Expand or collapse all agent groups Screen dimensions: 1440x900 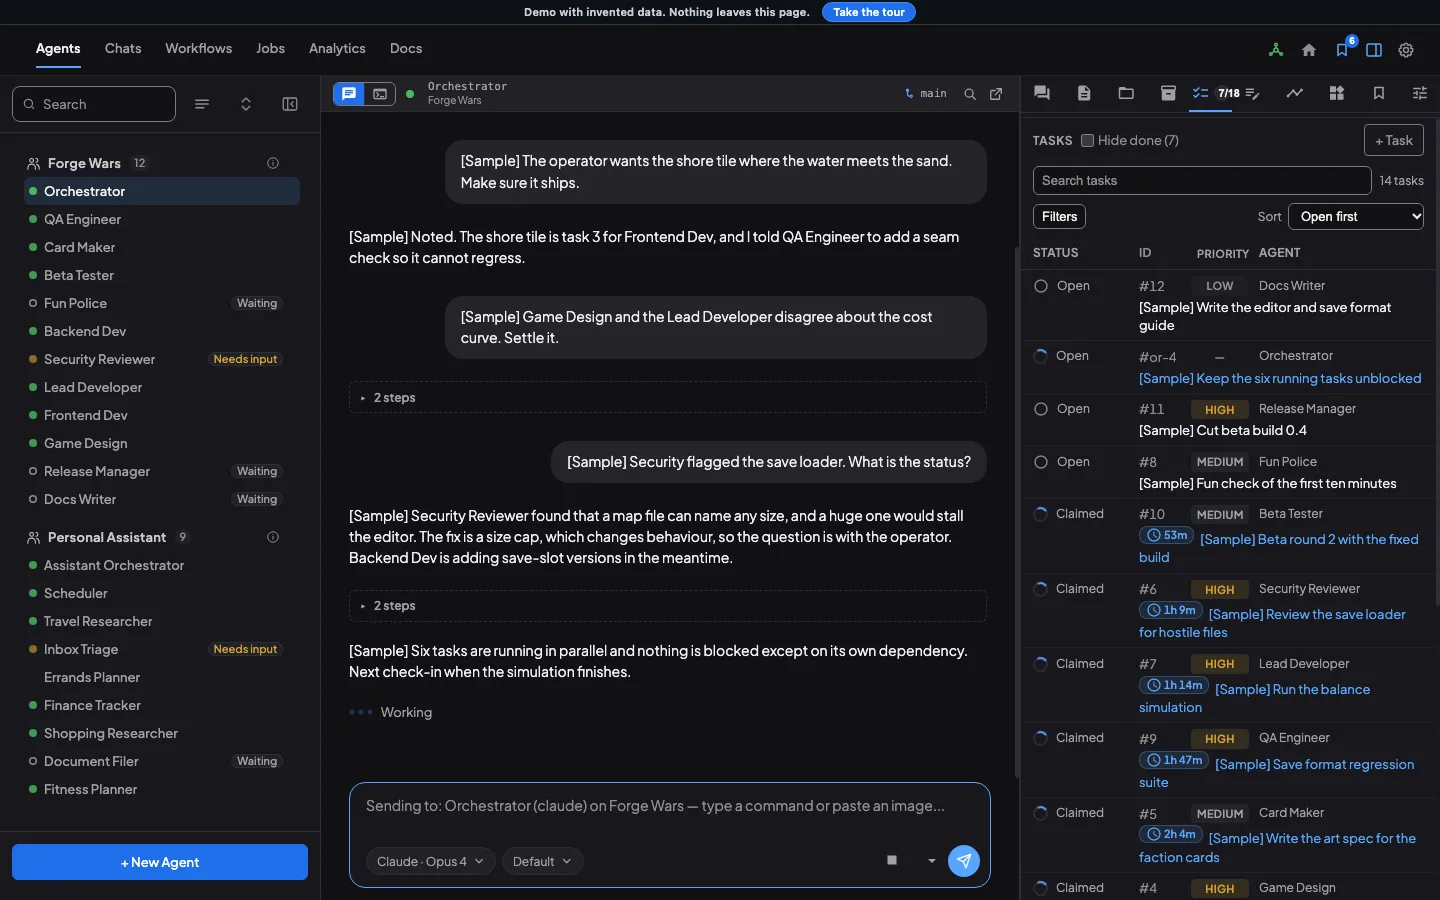click(246, 104)
